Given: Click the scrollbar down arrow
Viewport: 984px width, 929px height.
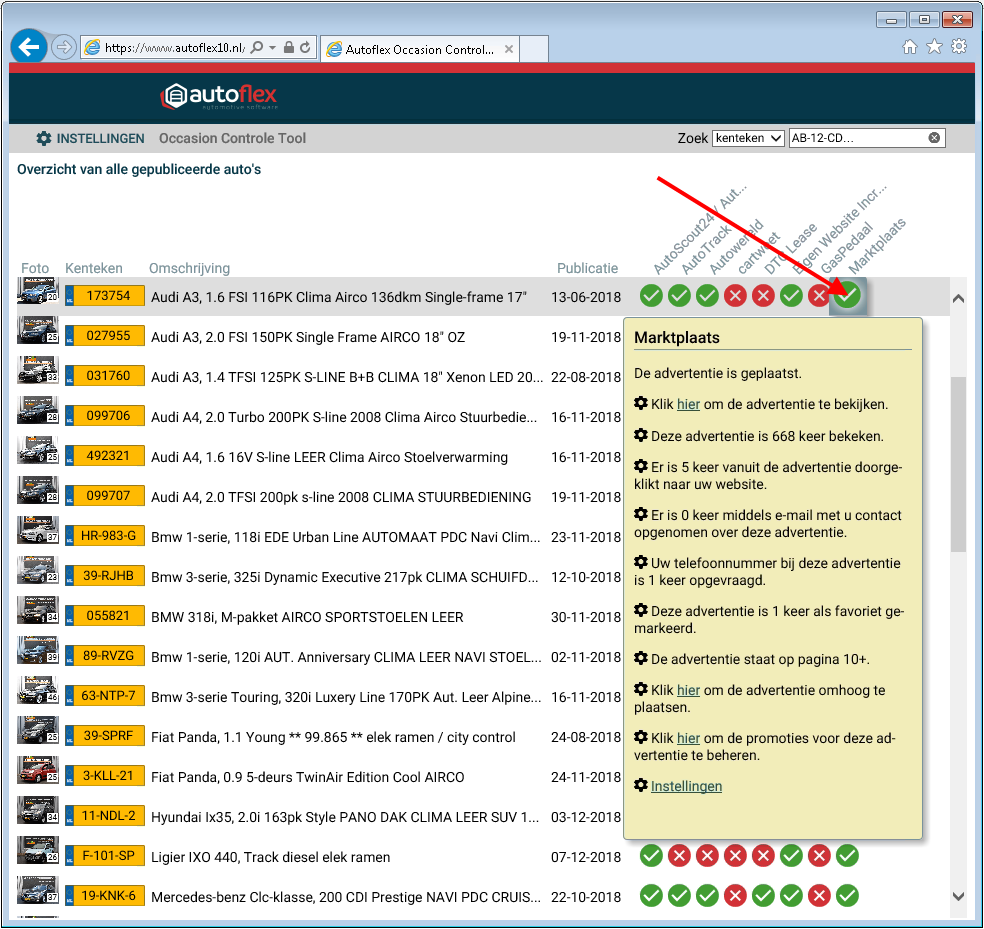Looking at the screenshot, I should (x=958, y=896).
